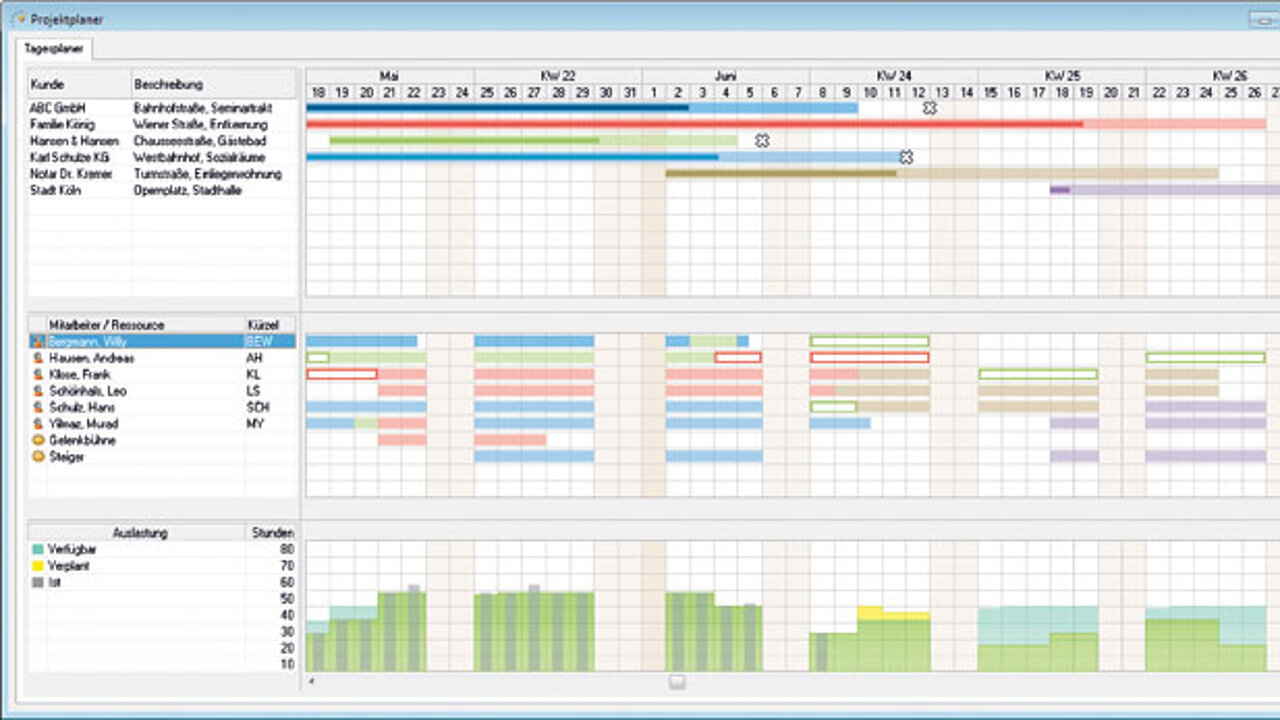Click the Auslastung column header

pyautogui.click(x=137, y=533)
